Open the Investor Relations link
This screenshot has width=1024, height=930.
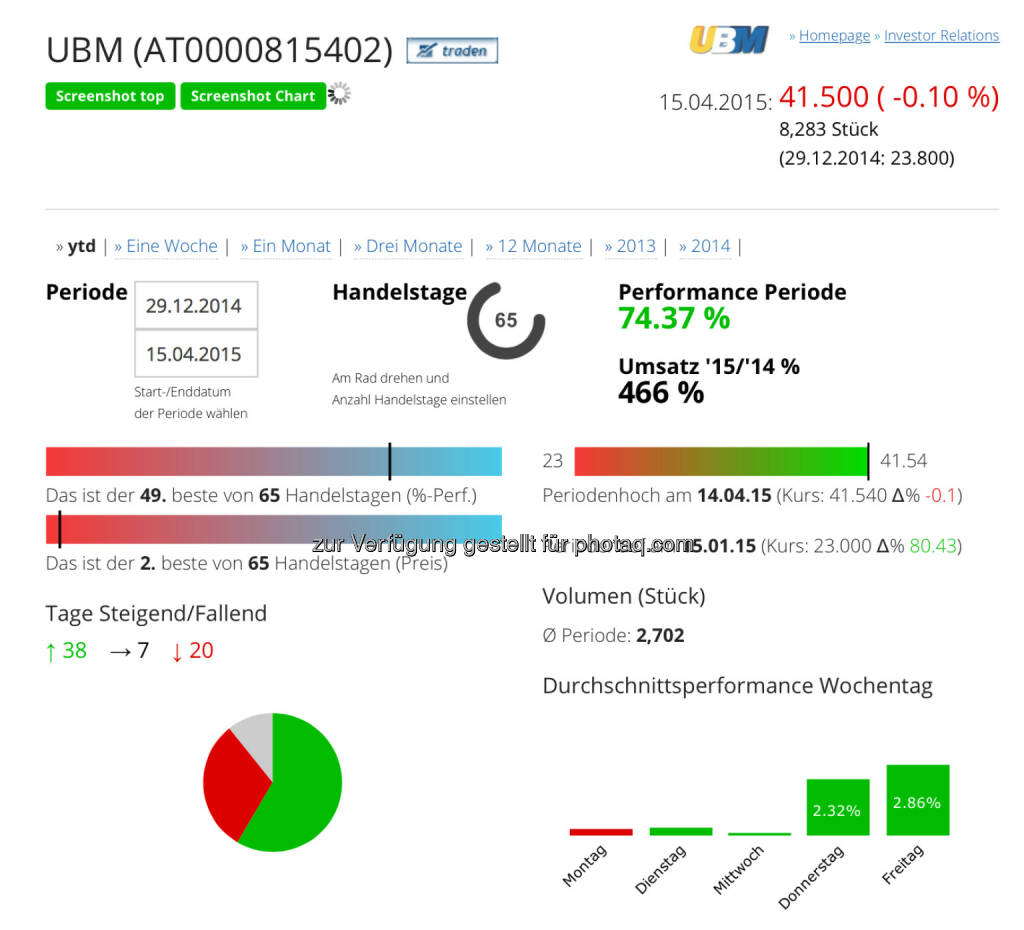point(941,35)
